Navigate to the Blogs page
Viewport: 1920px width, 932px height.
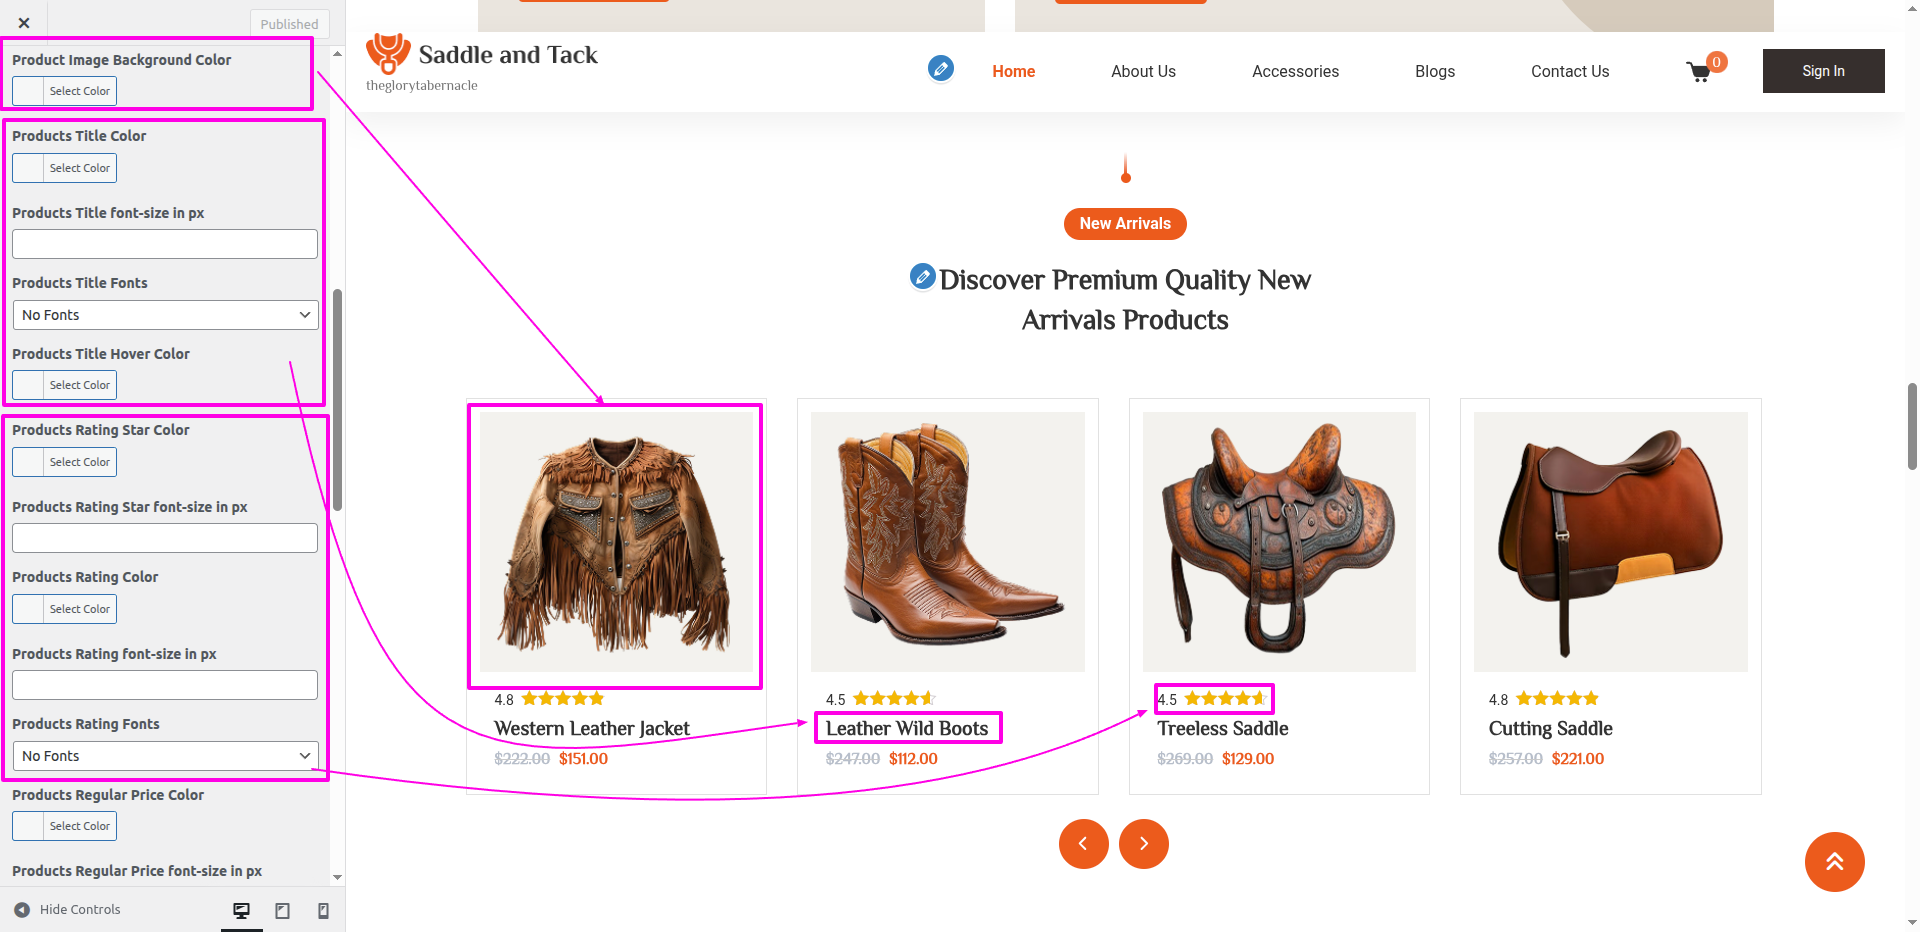[1434, 72]
